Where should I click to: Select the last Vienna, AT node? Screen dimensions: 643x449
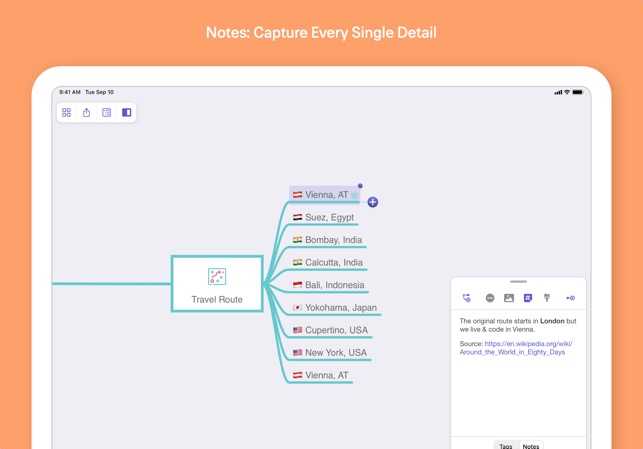(x=320, y=375)
